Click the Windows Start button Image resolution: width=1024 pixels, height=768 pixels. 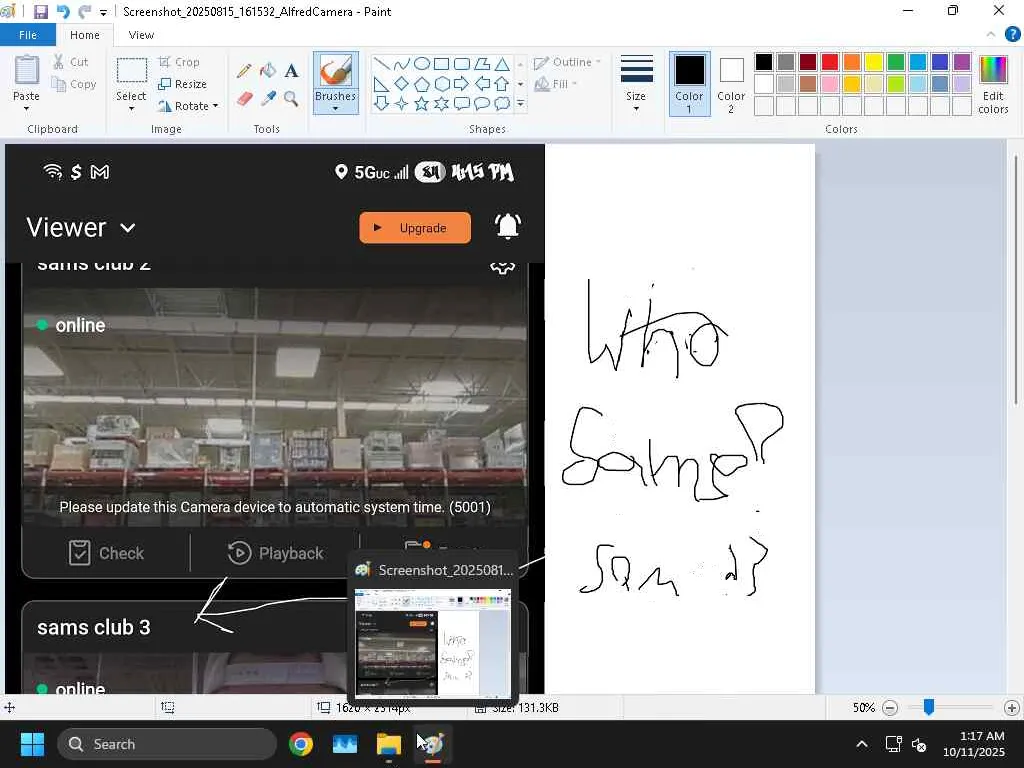tap(32, 744)
